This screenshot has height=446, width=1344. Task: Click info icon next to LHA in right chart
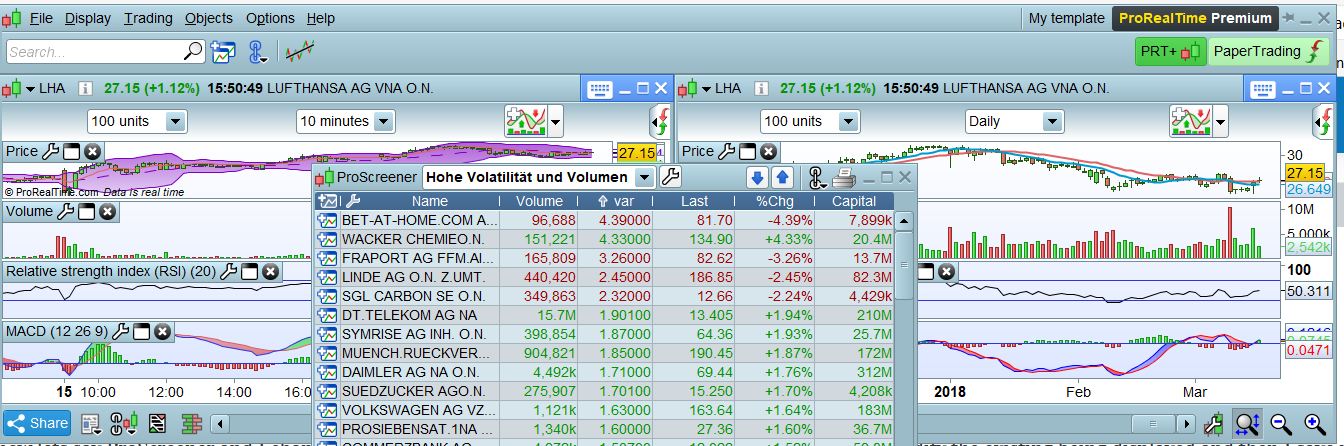coord(761,88)
